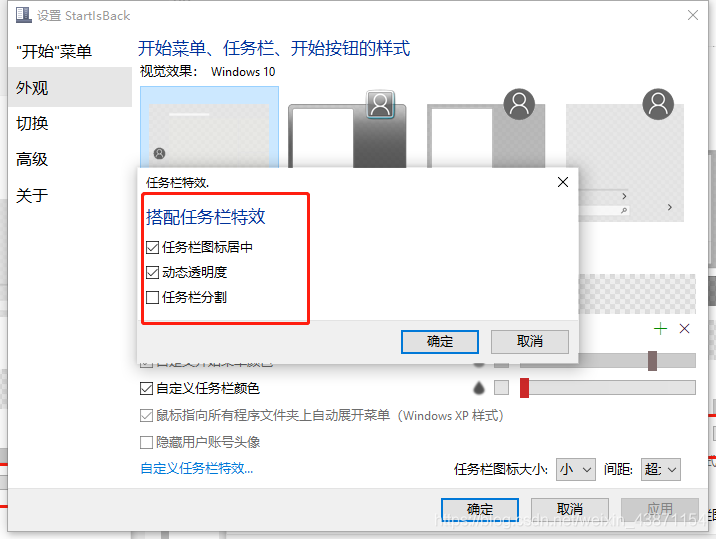Toggle 自定义任务栏颜色 checkbox
The width and height of the screenshot is (716, 539).
(146, 389)
